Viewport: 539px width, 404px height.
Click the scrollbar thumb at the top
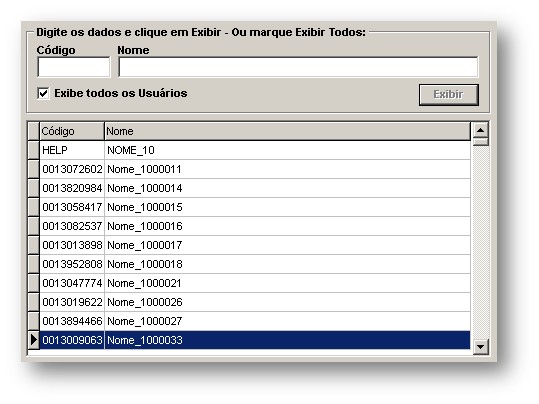[480, 142]
